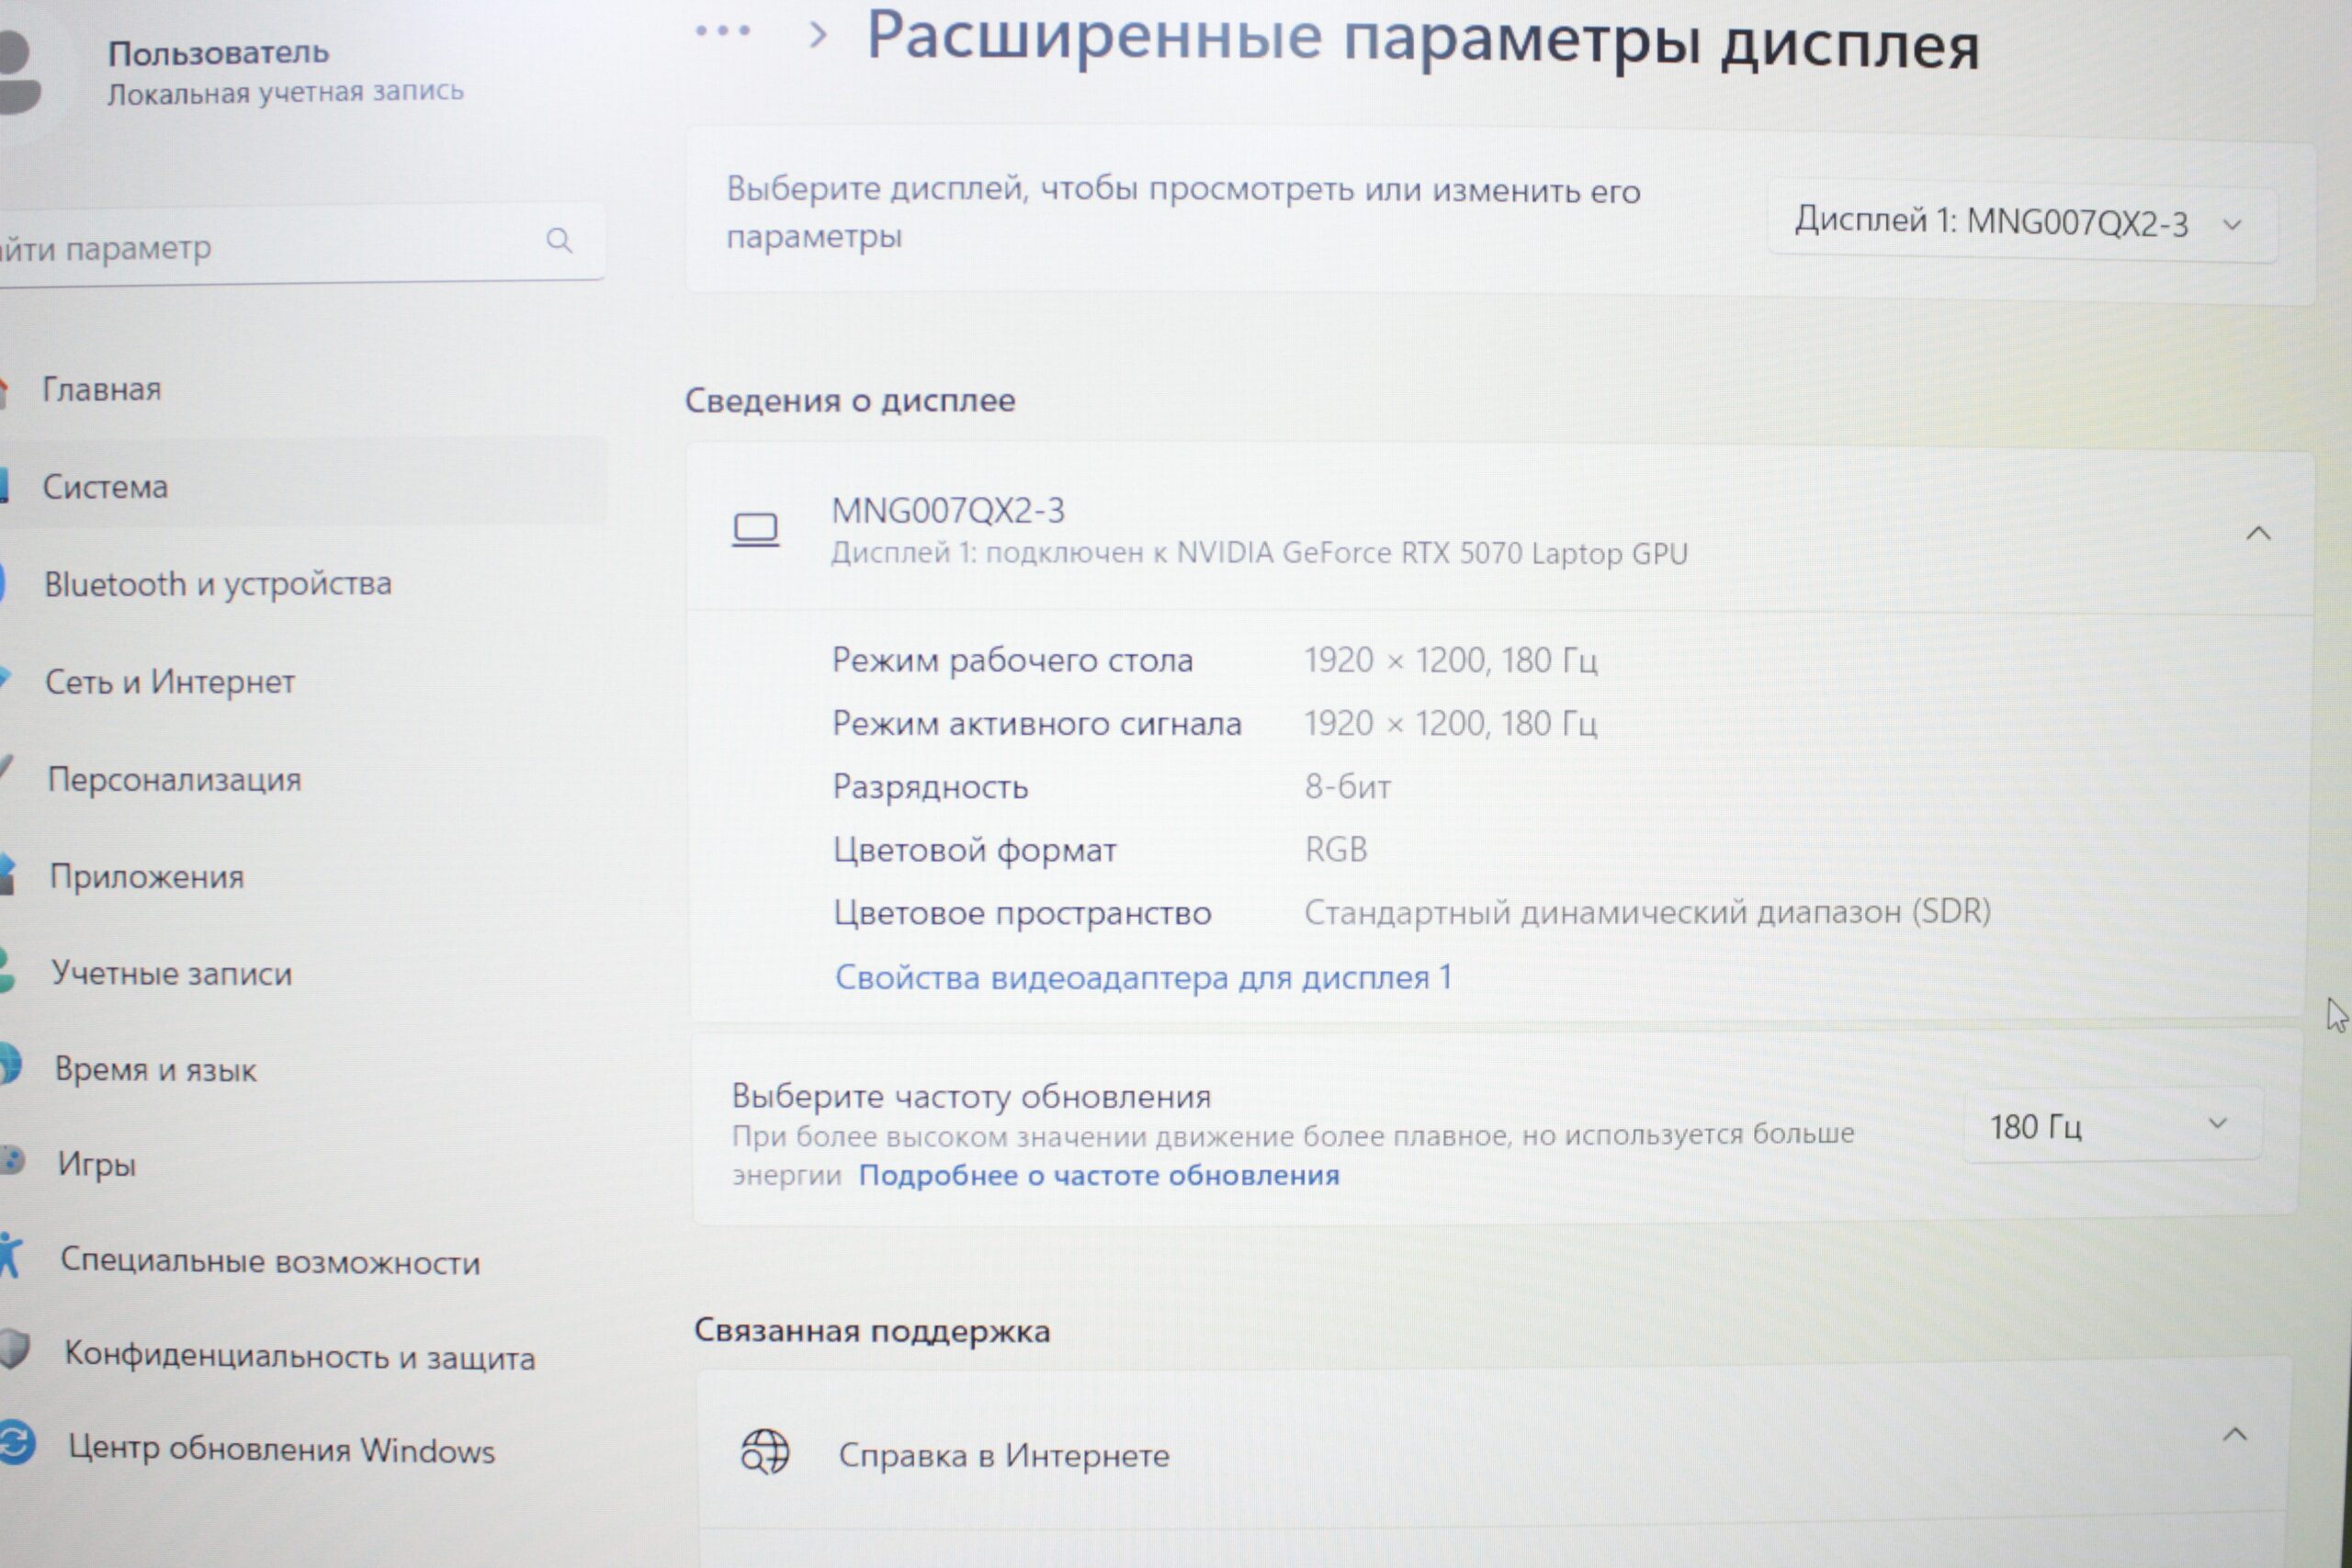The width and height of the screenshot is (2352, 1568).
Task: Open the Сеть и Интернет section
Action: point(170,682)
